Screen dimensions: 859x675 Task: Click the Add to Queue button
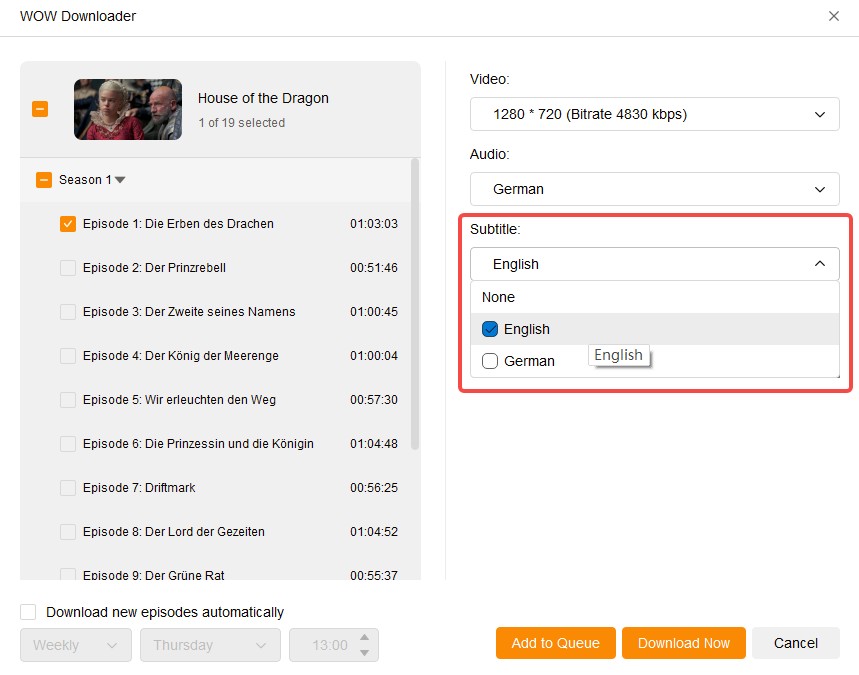click(555, 643)
